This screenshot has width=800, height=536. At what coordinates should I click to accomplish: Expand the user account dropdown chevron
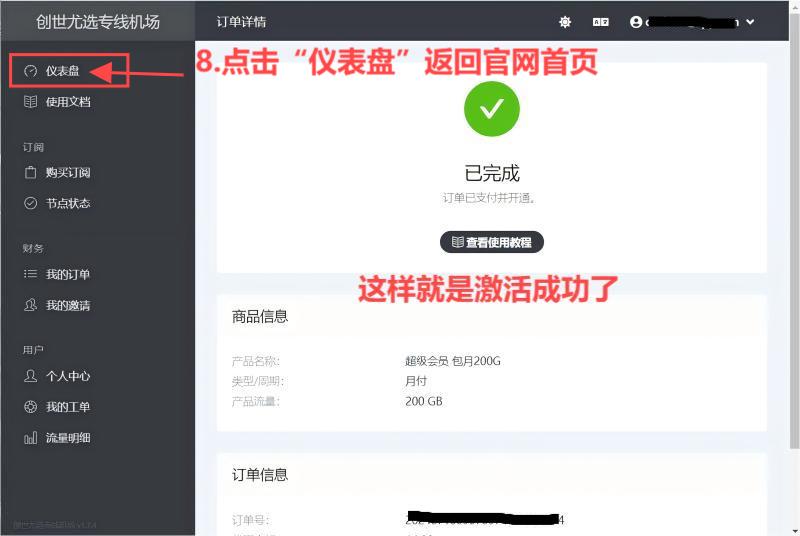click(x=750, y=22)
